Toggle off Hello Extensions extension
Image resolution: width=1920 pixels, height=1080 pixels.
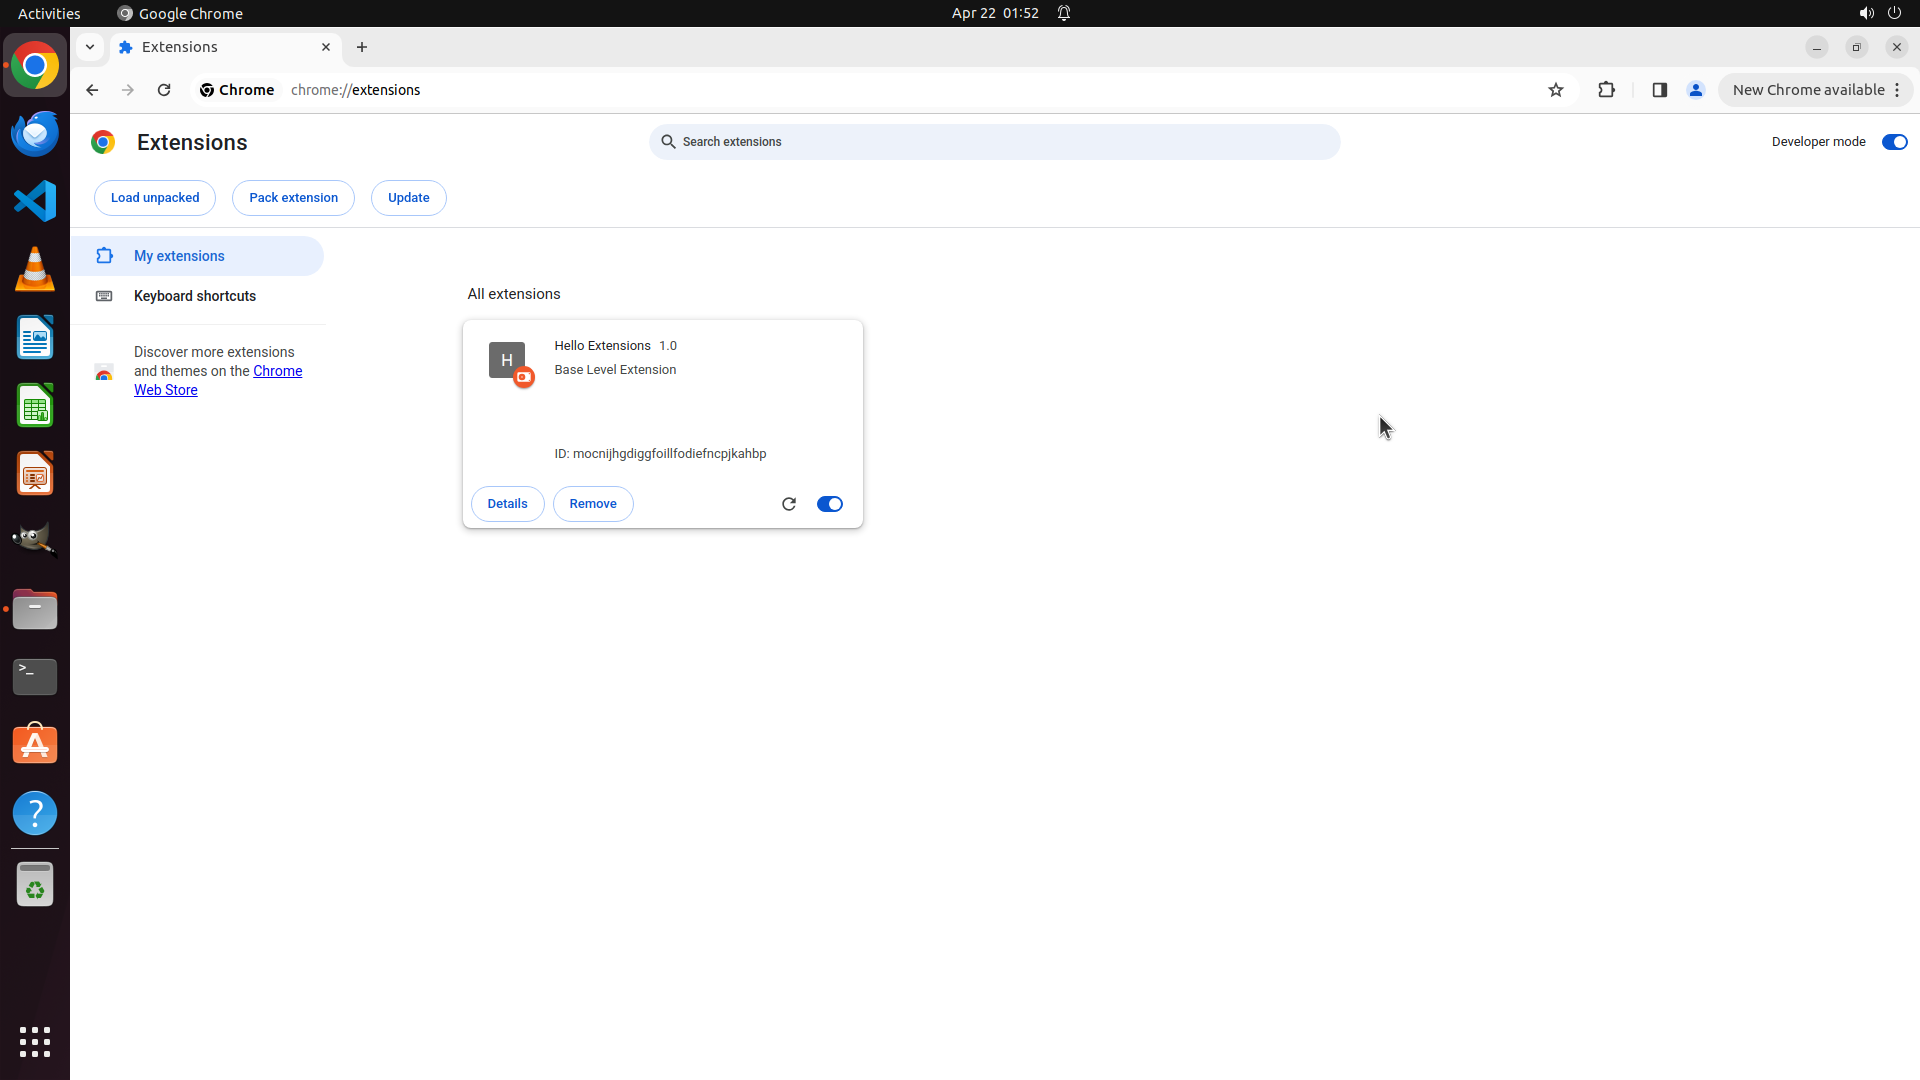point(829,504)
